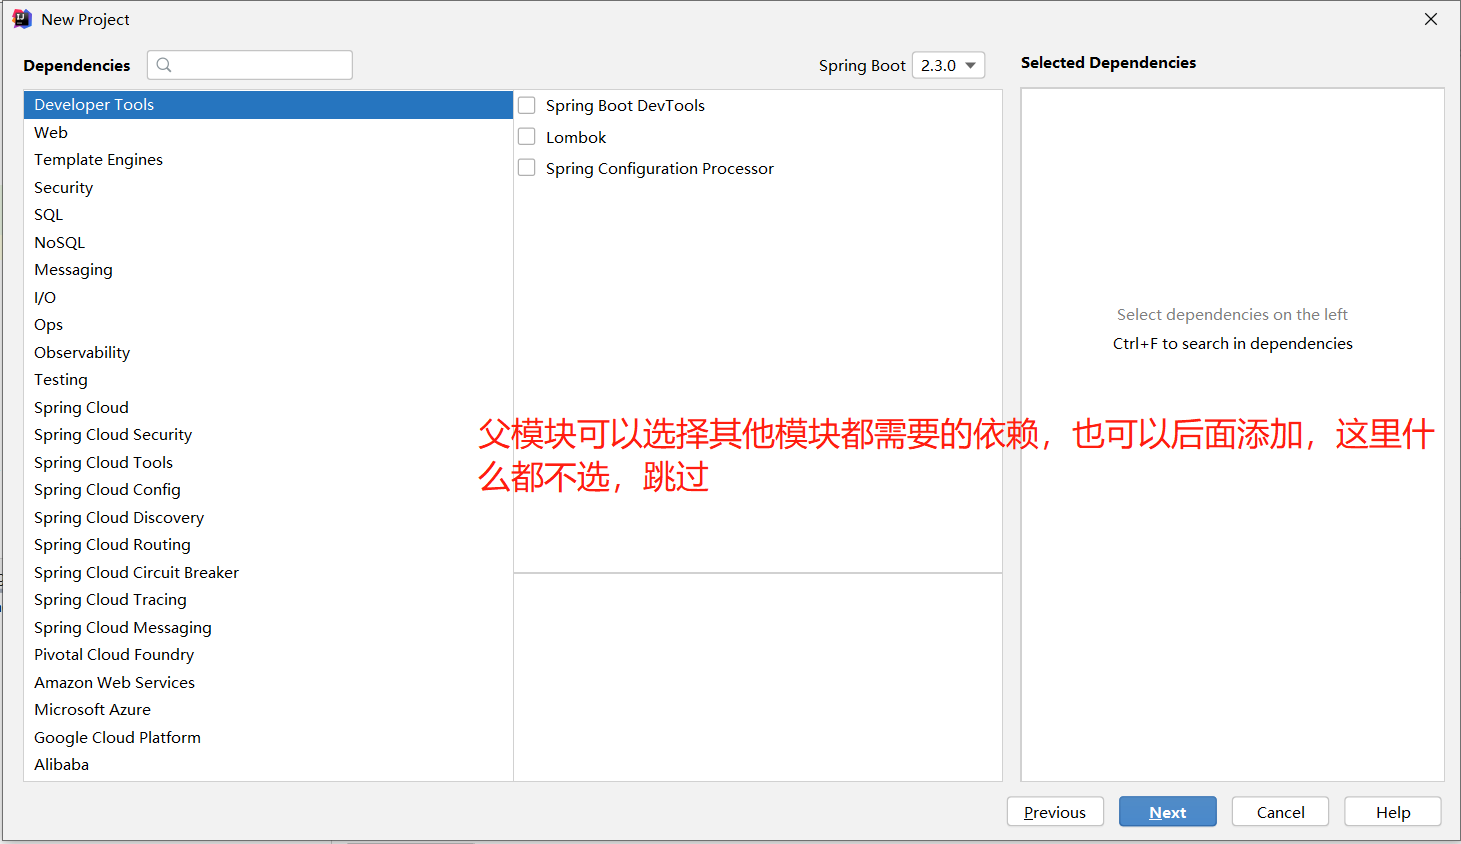The width and height of the screenshot is (1461, 844).
Task: Enable the Spring Boot DevTools checkbox
Action: pyautogui.click(x=526, y=104)
